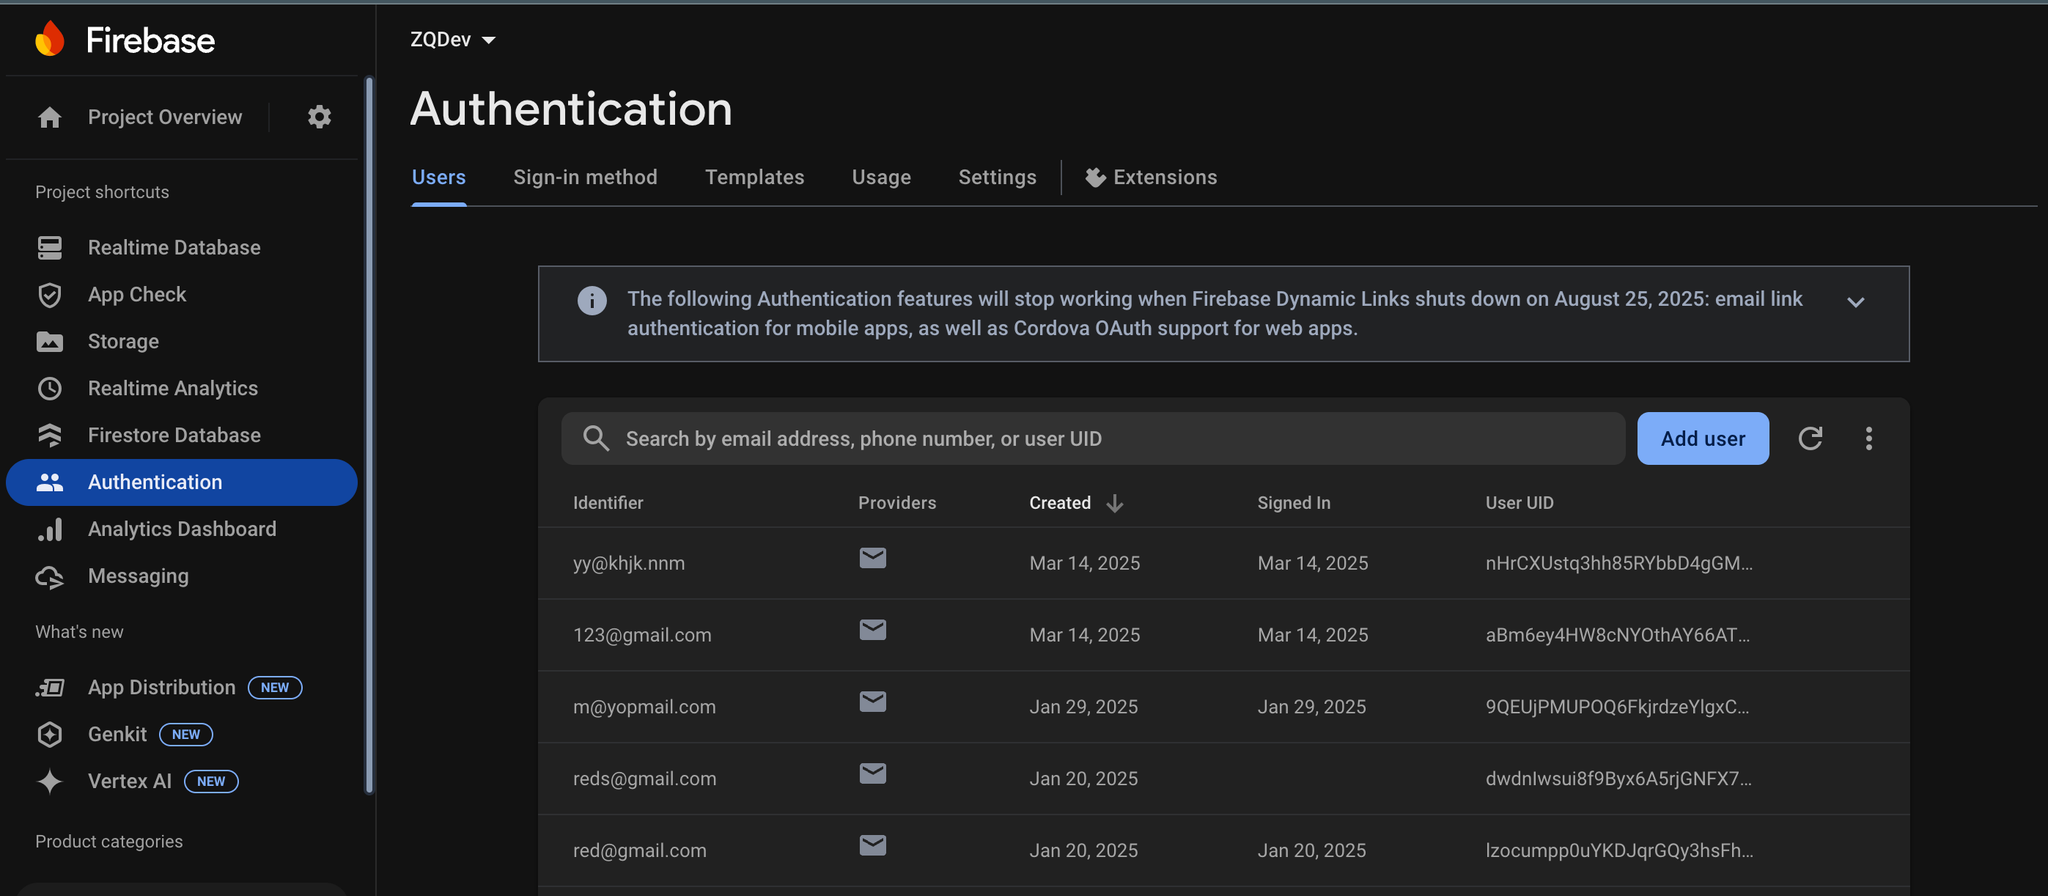Click the Add user button
The height and width of the screenshot is (896, 2048).
coord(1702,438)
